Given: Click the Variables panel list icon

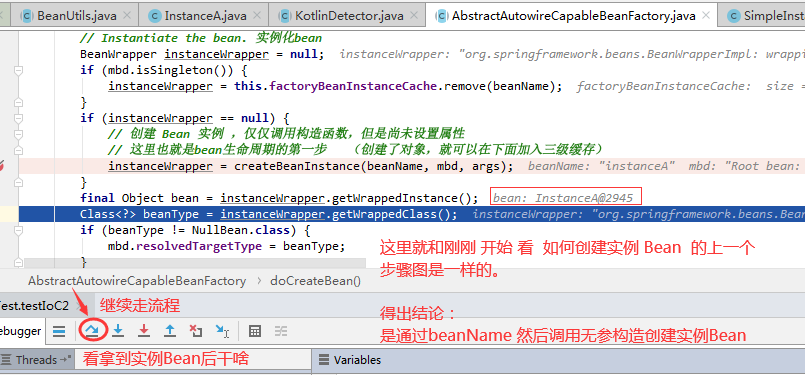Looking at the screenshot, I should [x=323, y=360].
